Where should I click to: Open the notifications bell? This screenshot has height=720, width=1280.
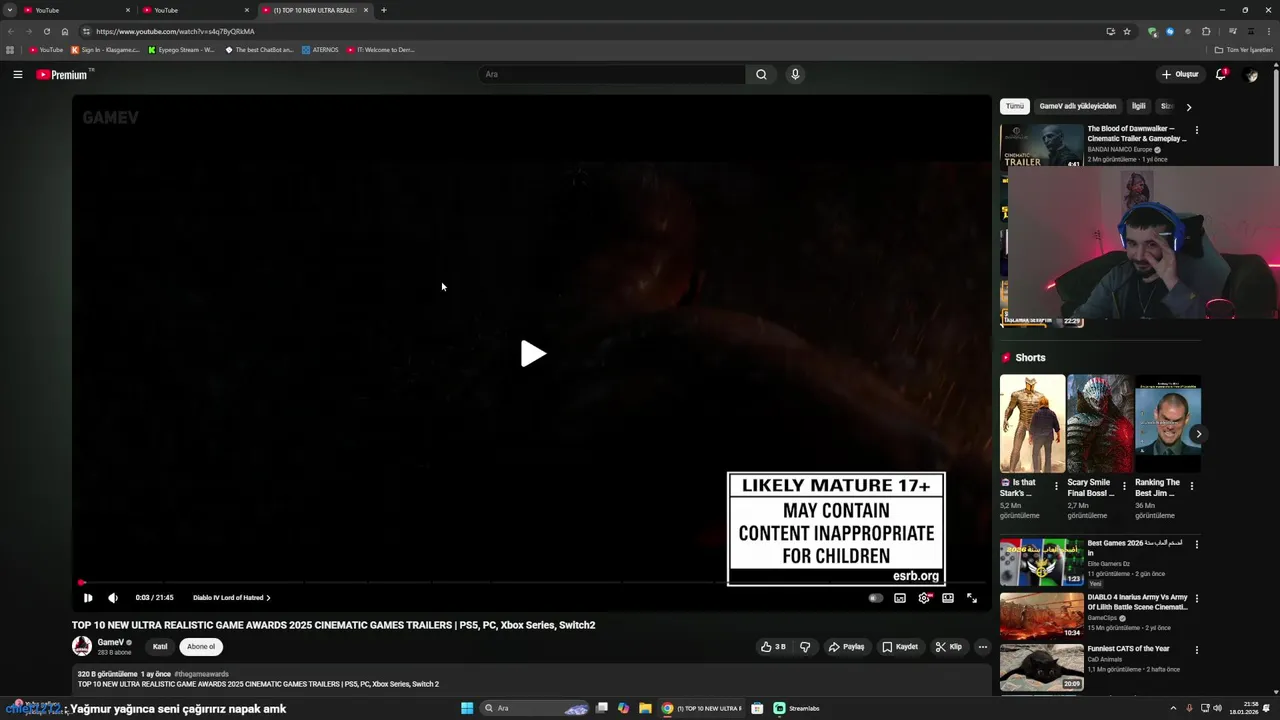(1221, 74)
